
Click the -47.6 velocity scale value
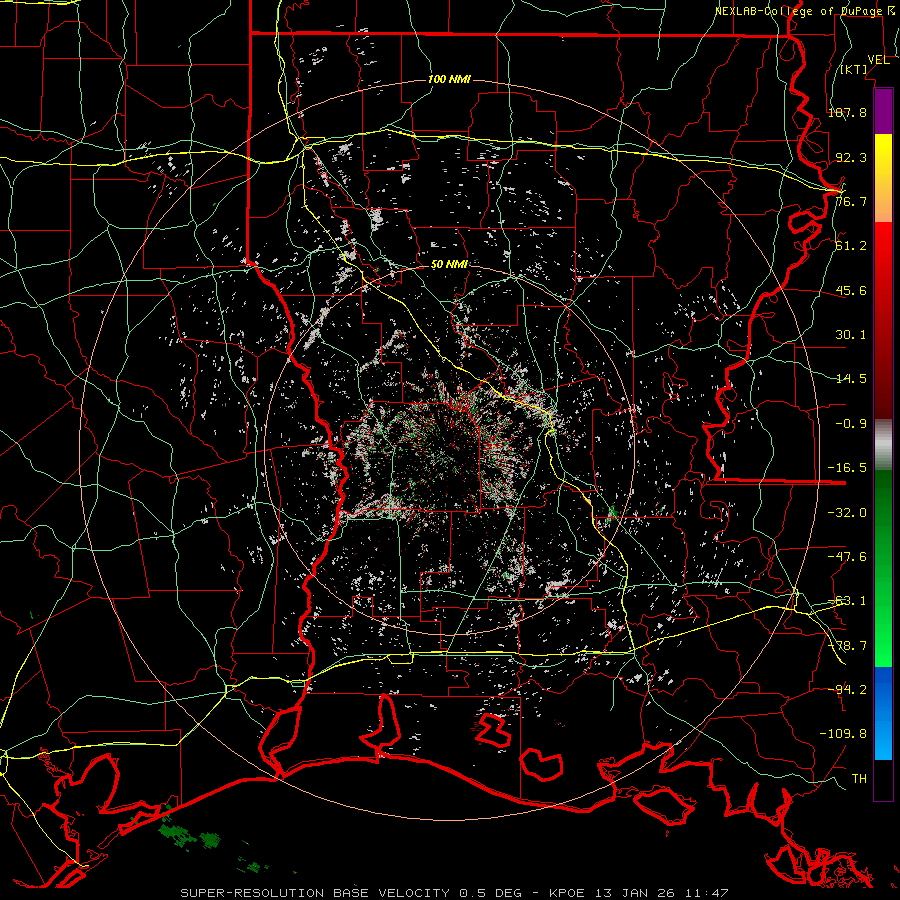pyautogui.click(x=847, y=557)
